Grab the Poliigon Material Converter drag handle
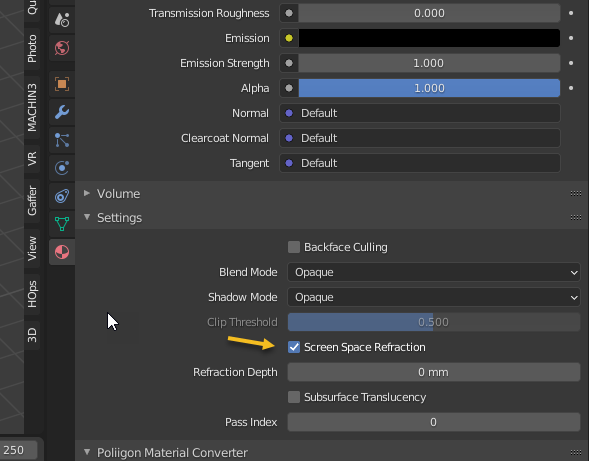 coord(575,452)
